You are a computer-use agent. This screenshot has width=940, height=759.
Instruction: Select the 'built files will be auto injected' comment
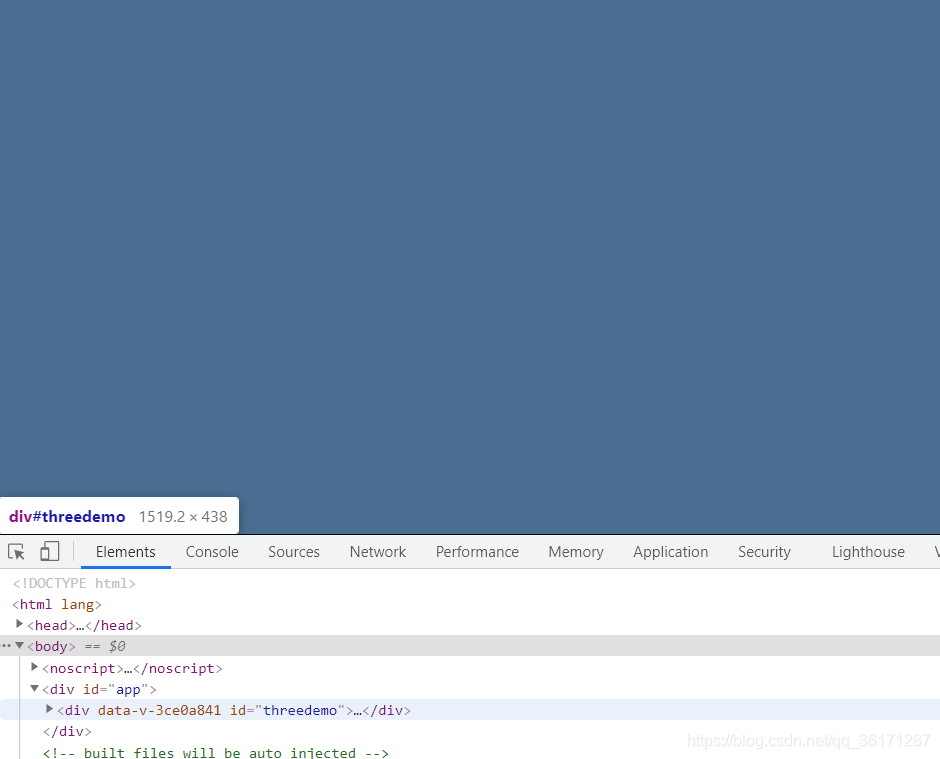pos(216,752)
